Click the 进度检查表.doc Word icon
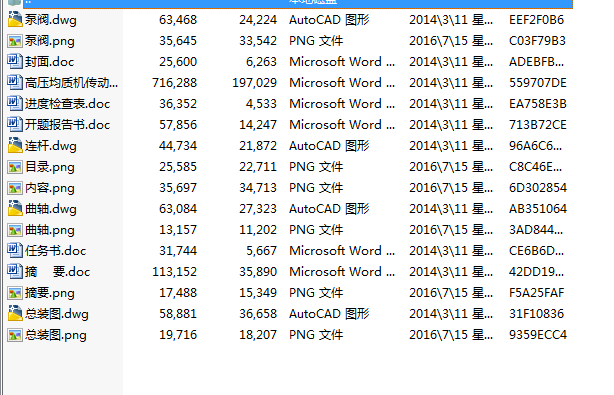Image resolution: width=614 pixels, height=395 pixels. pyautogui.click(x=15, y=104)
